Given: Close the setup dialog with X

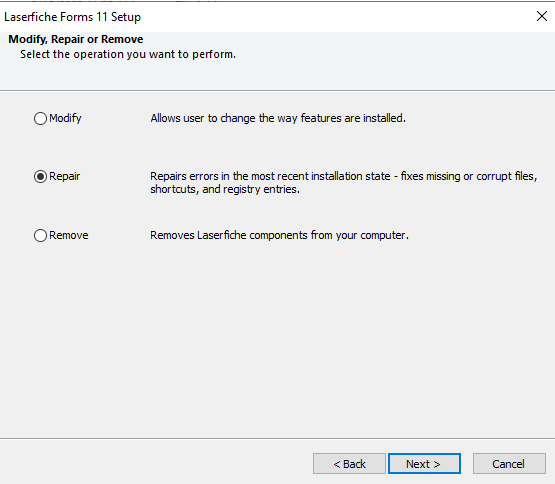Looking at the screenshot, I should point(542,16).
